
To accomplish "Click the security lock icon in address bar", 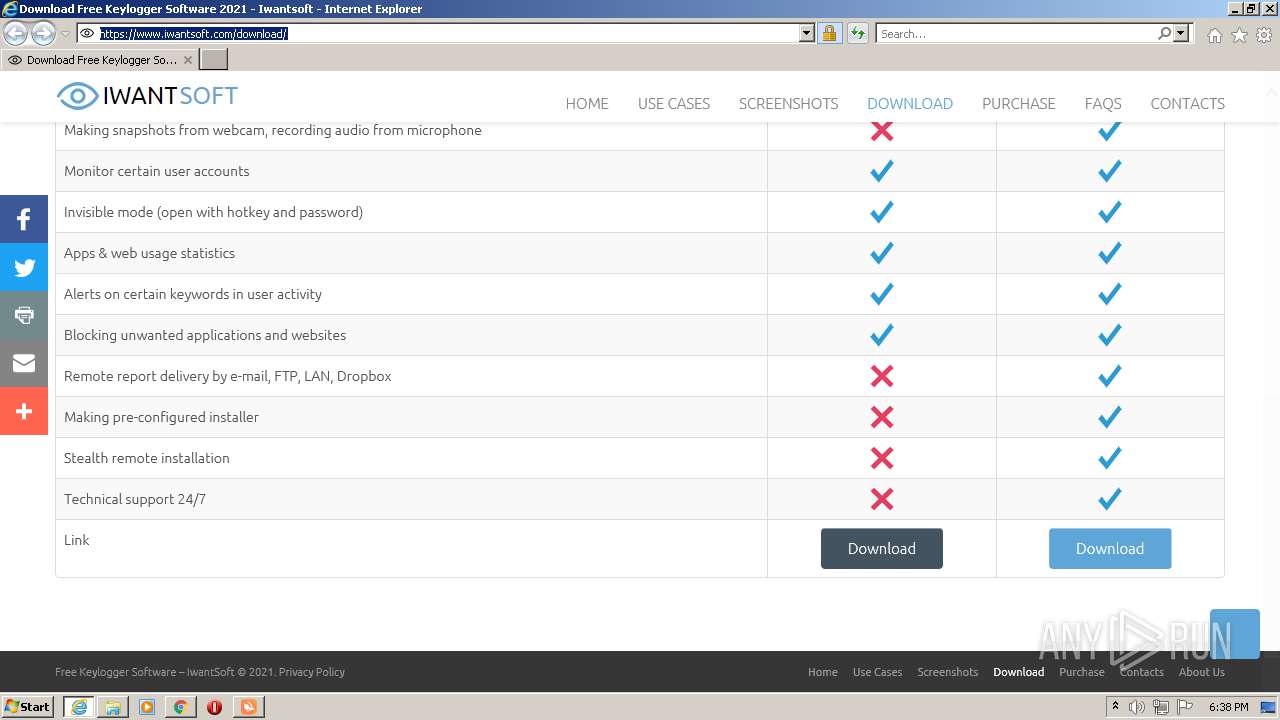I will pos(829,33).
